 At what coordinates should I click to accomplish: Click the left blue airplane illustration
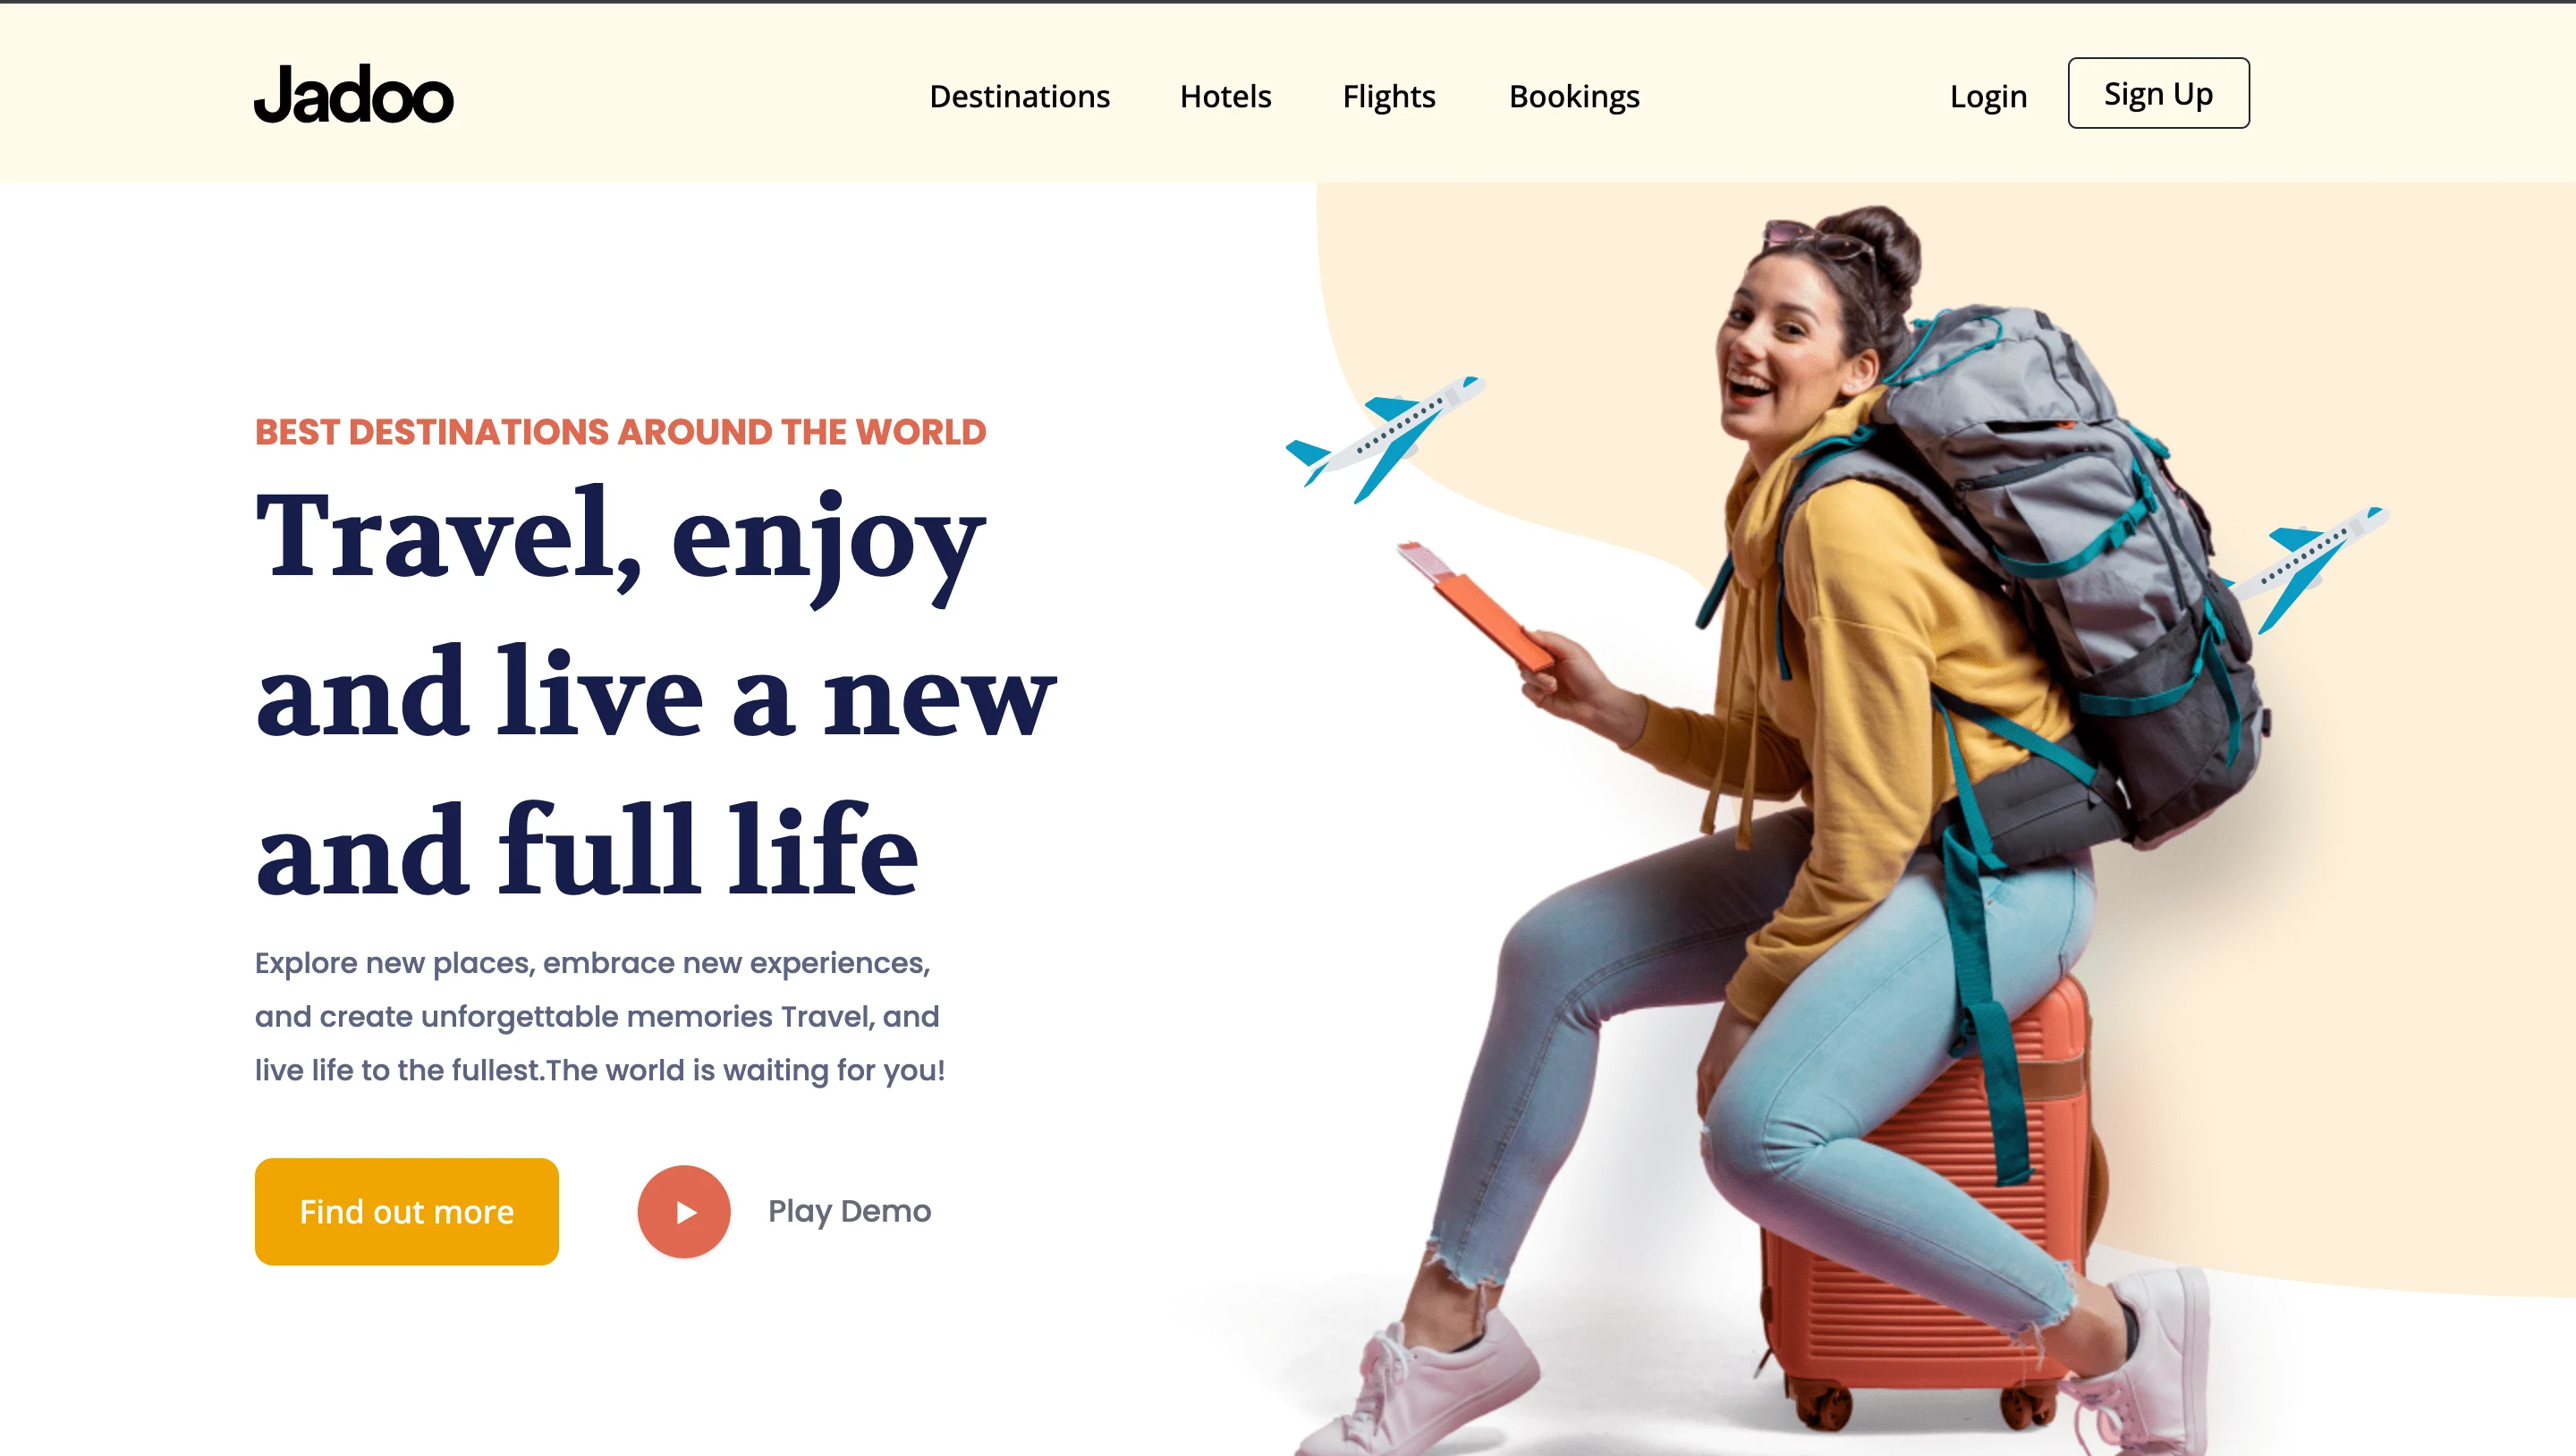[1384, 438]
